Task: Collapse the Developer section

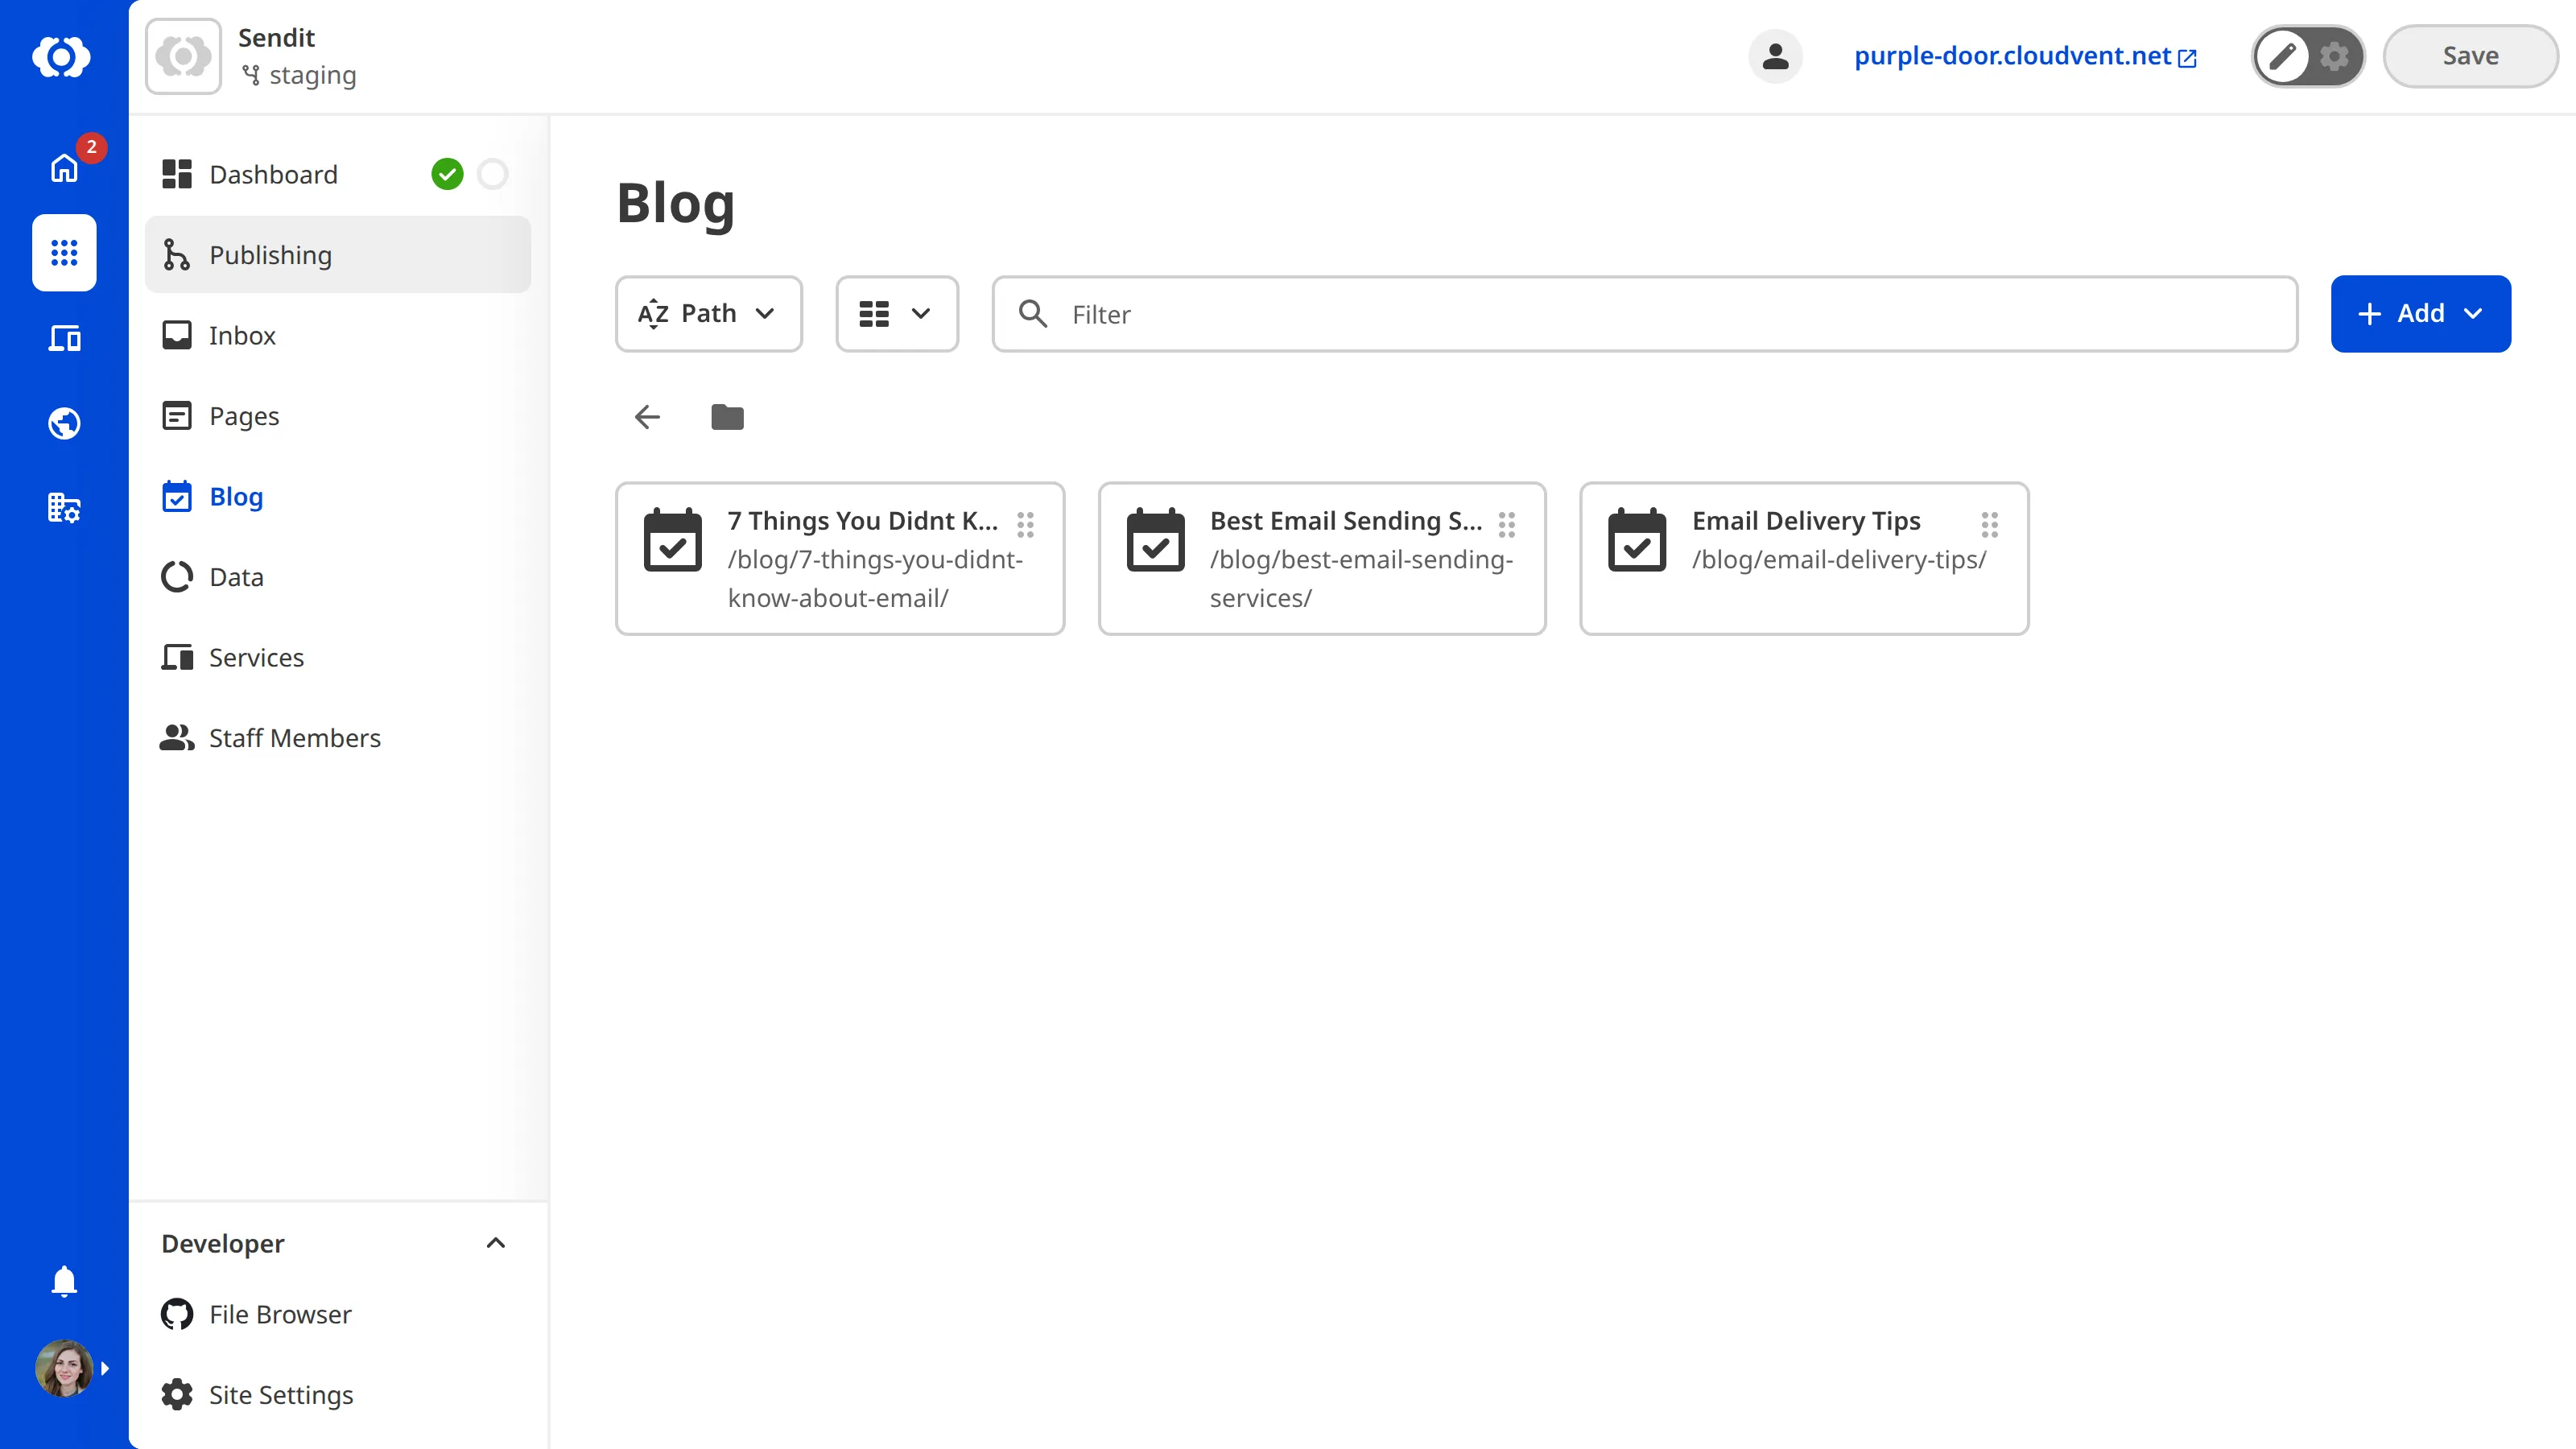Action: (x=496, y=1243)
